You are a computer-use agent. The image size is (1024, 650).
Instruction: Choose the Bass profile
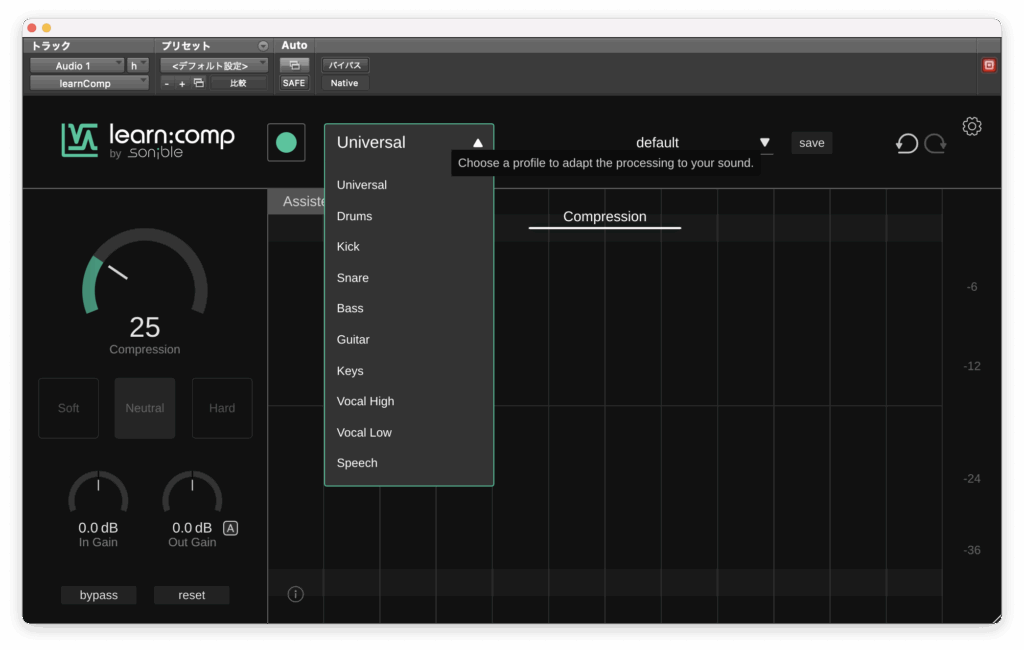(x=409, y=308)
